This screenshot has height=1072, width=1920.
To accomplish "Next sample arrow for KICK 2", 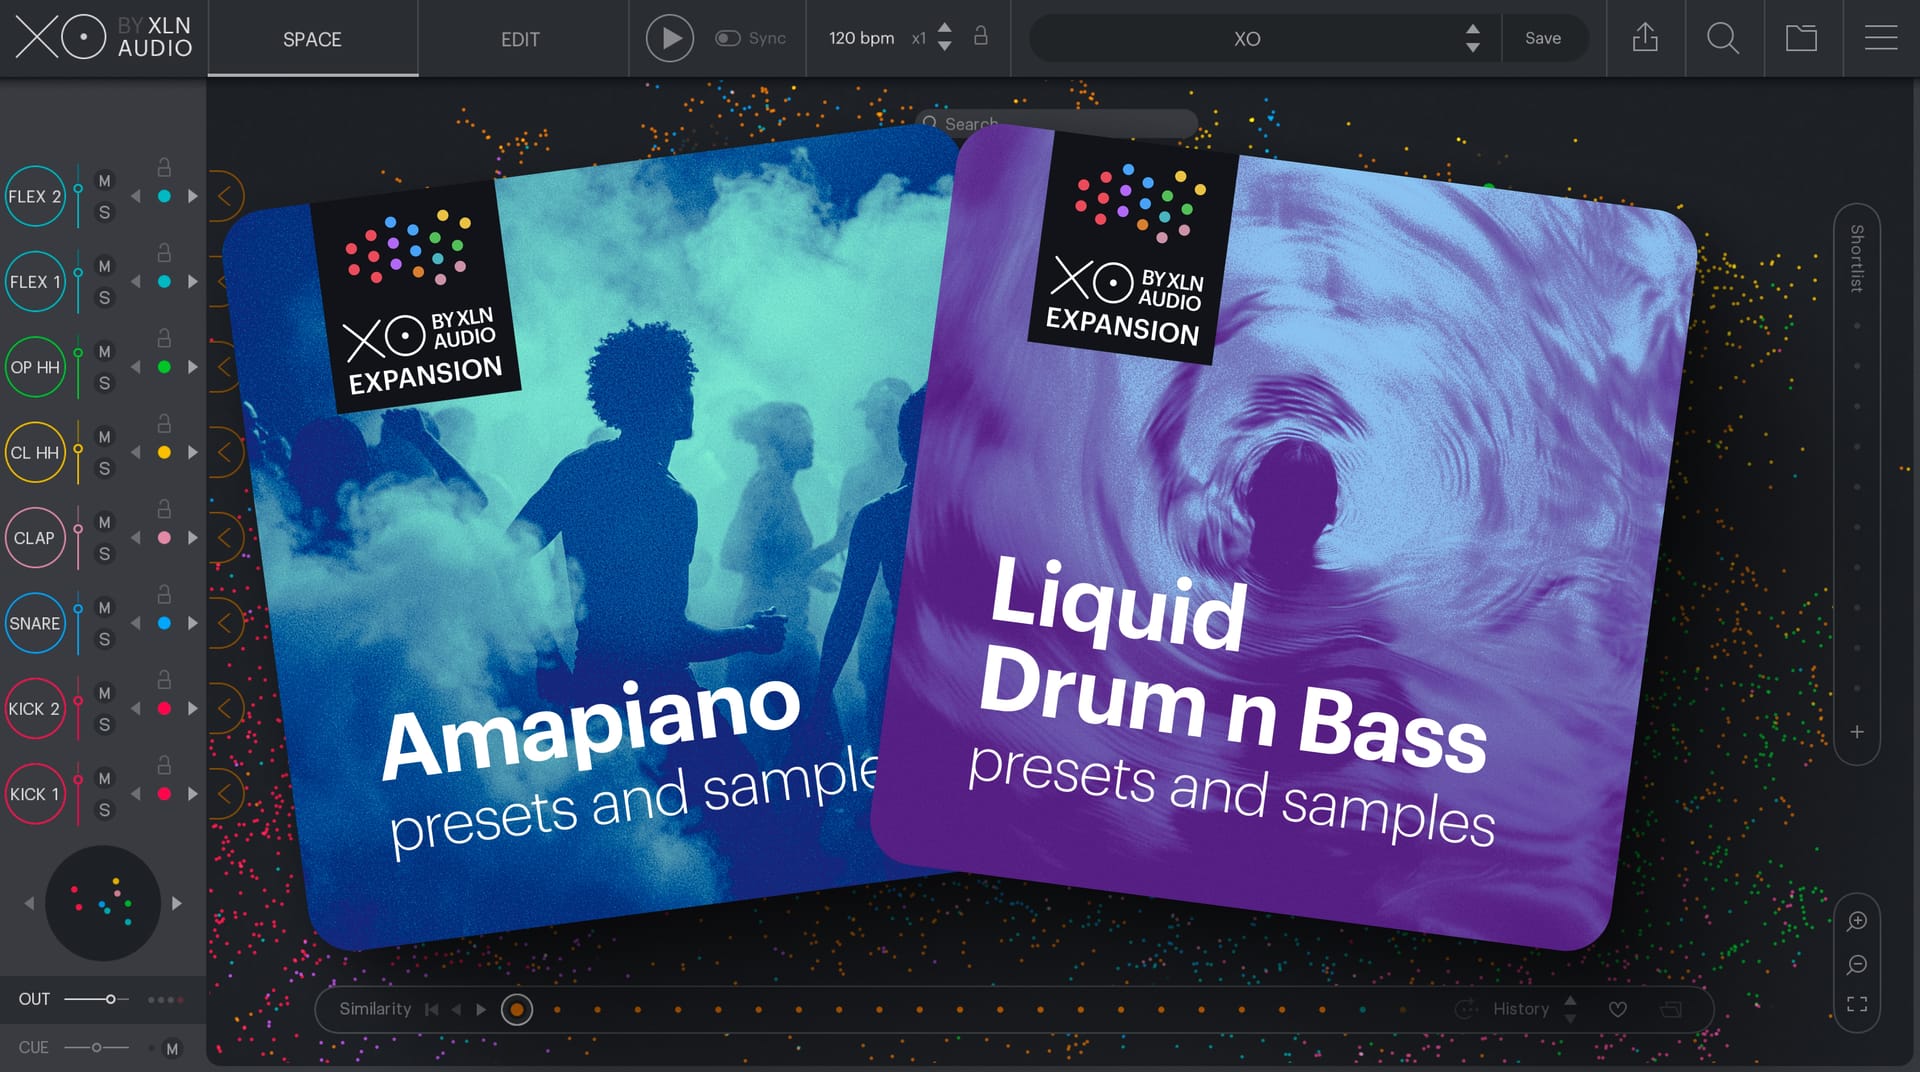I will [192, 709].
